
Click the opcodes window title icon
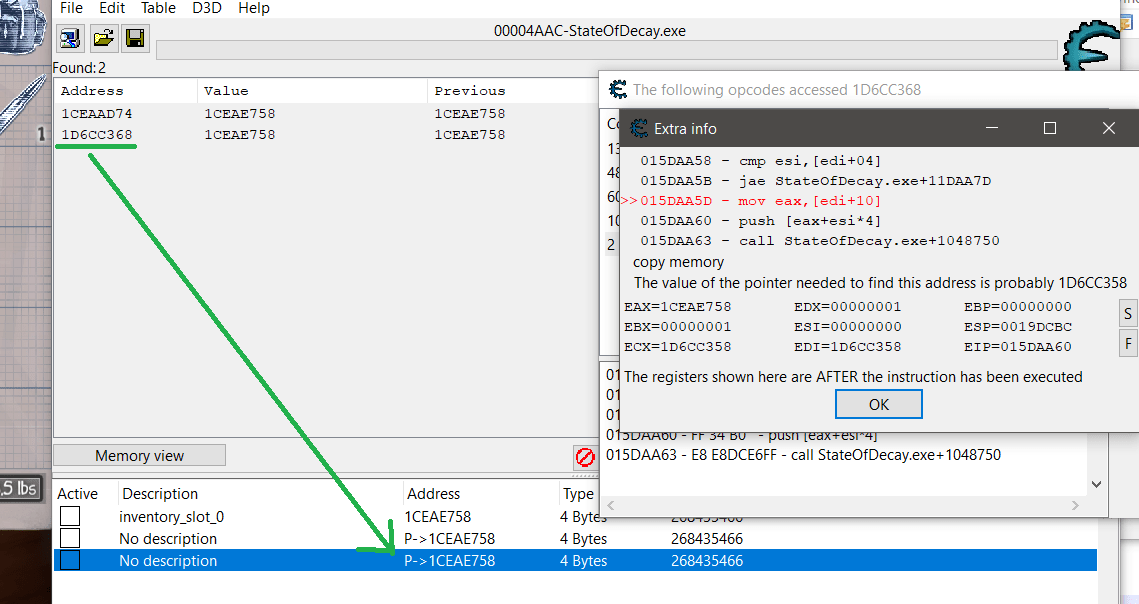click(617, 89)
